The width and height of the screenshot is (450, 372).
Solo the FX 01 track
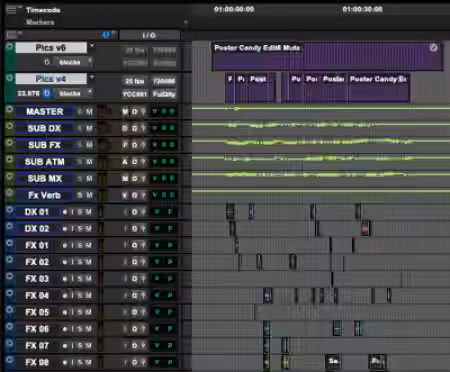[x=80, y=245]
